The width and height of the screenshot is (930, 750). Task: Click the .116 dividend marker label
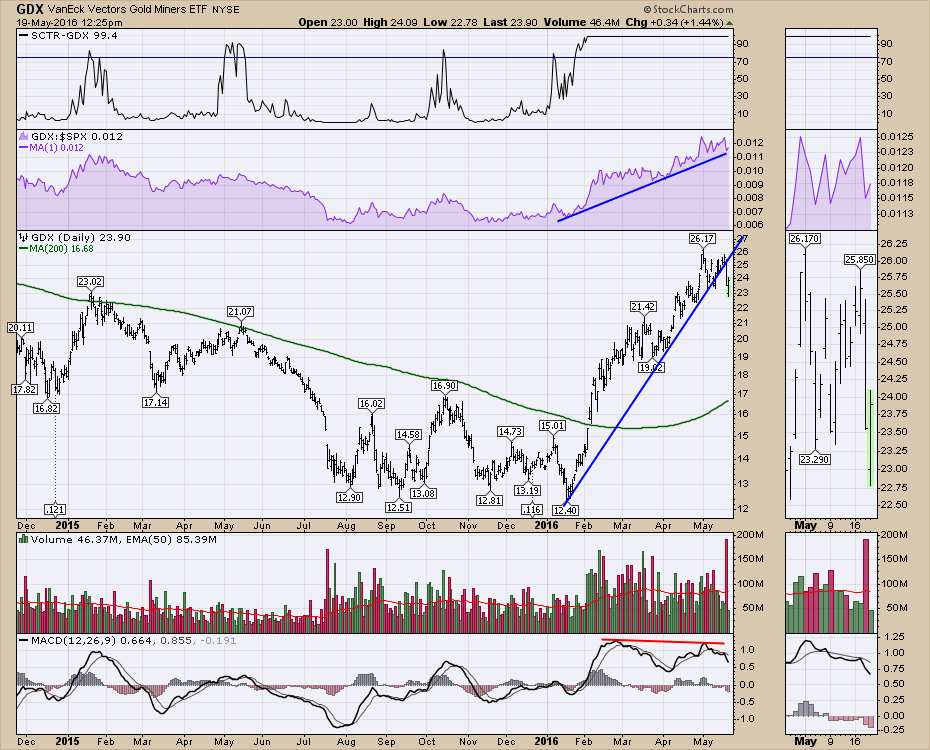point(531,509)
